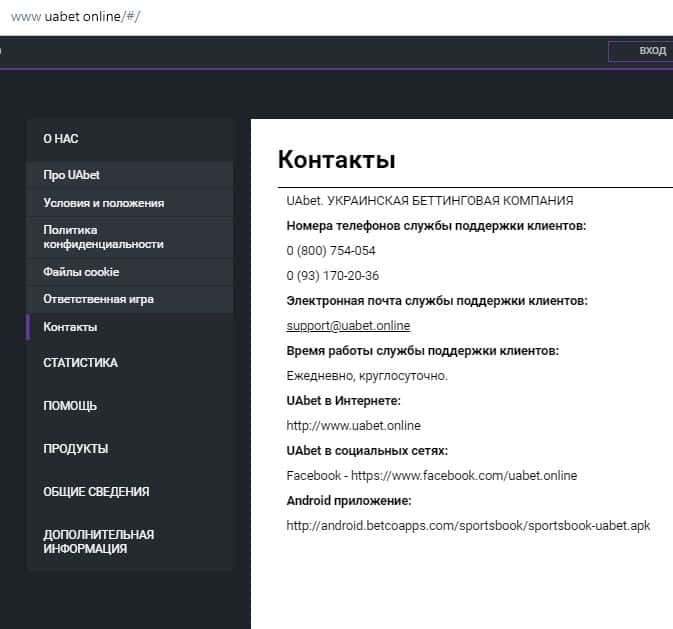Open Политика конфиденциальности page

tap(130, 237)
